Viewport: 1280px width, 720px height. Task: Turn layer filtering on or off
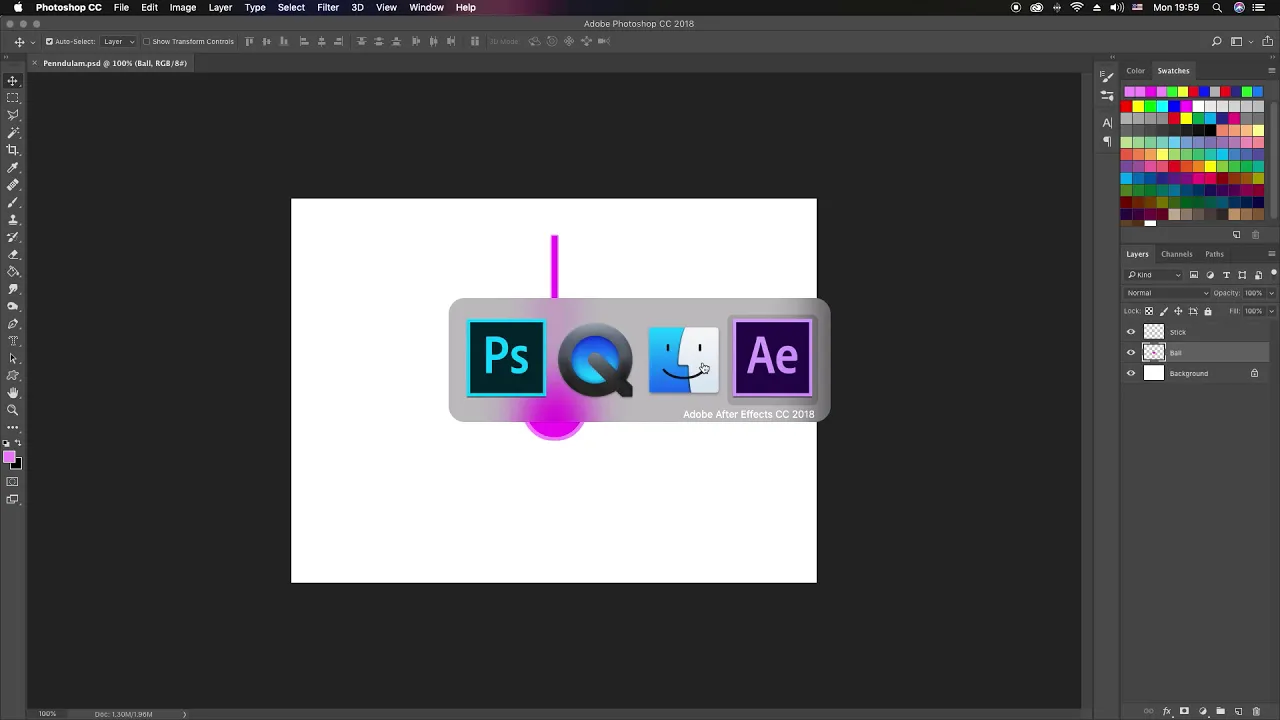(1273, 274)
